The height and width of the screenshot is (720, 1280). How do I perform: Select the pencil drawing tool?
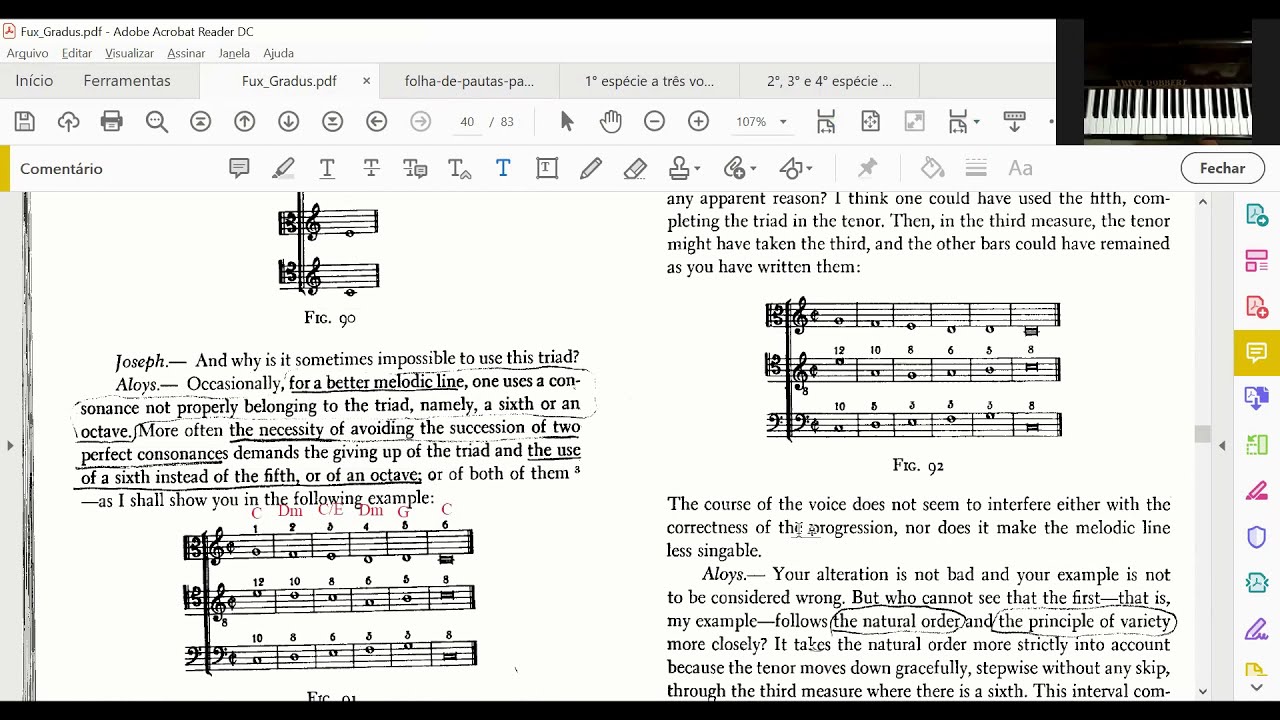point(591,168)
